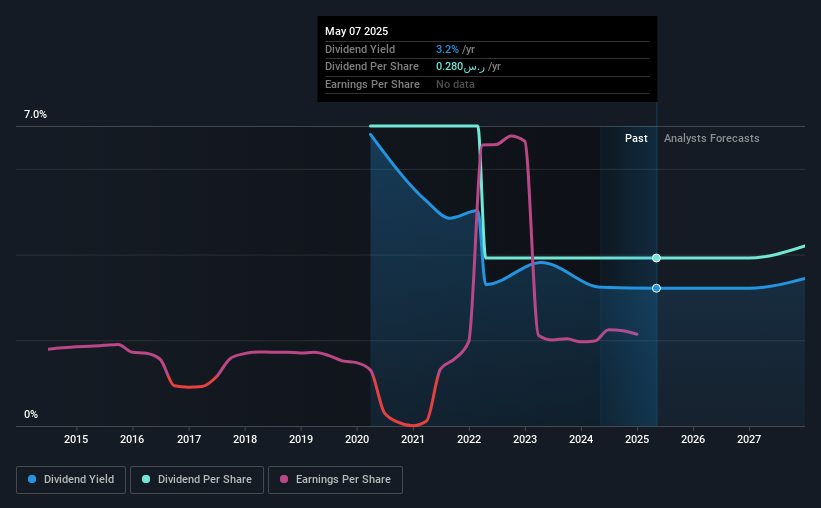Click the 2027 x-axis label
The height and width of the screenshot is (508, 821).
point(749,439)
